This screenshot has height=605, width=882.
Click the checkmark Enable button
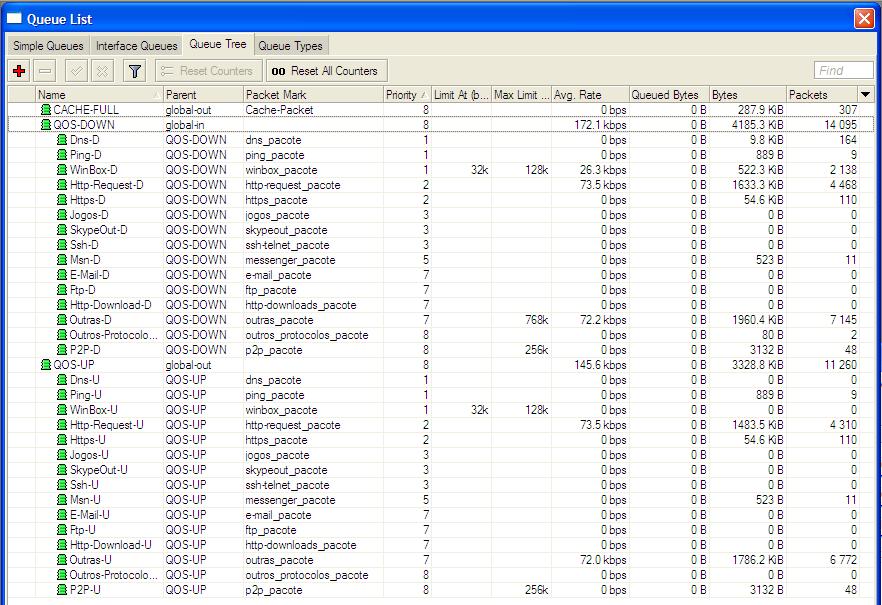pyautogui.click(x=76, y=71)
